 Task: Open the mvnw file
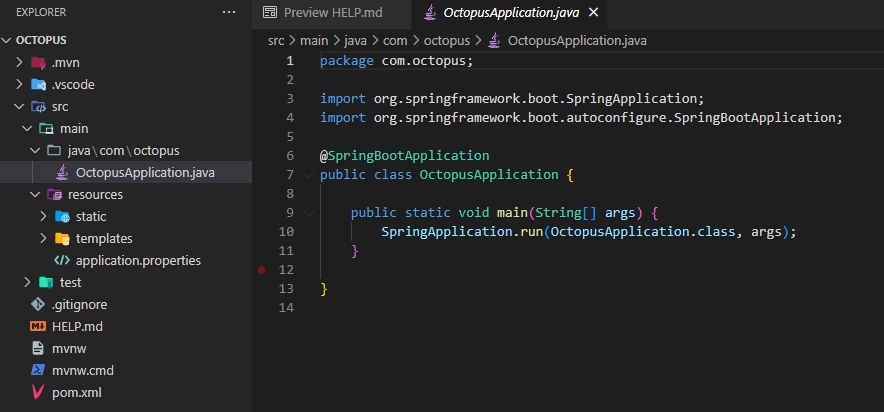click(69, 348)
